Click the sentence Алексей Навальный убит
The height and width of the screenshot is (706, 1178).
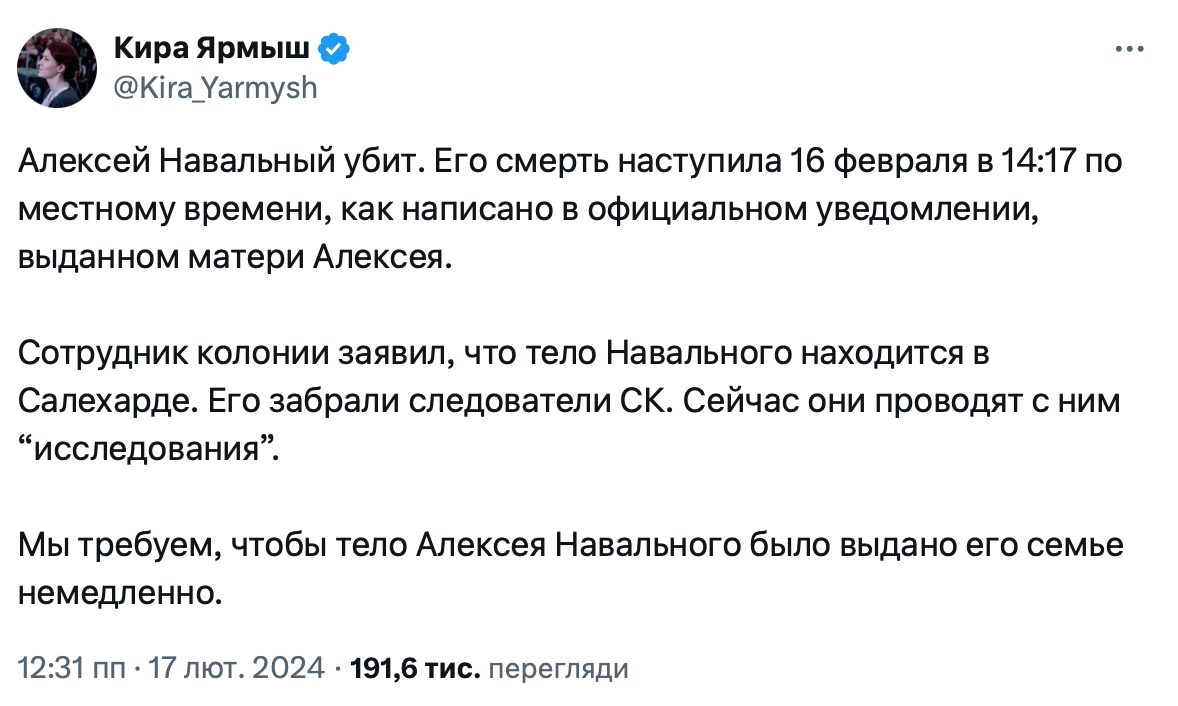(214, 161)
